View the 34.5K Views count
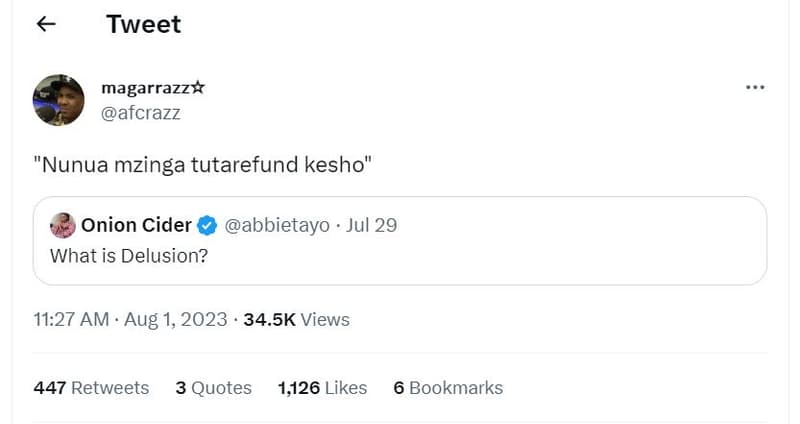 click(296, 319)
